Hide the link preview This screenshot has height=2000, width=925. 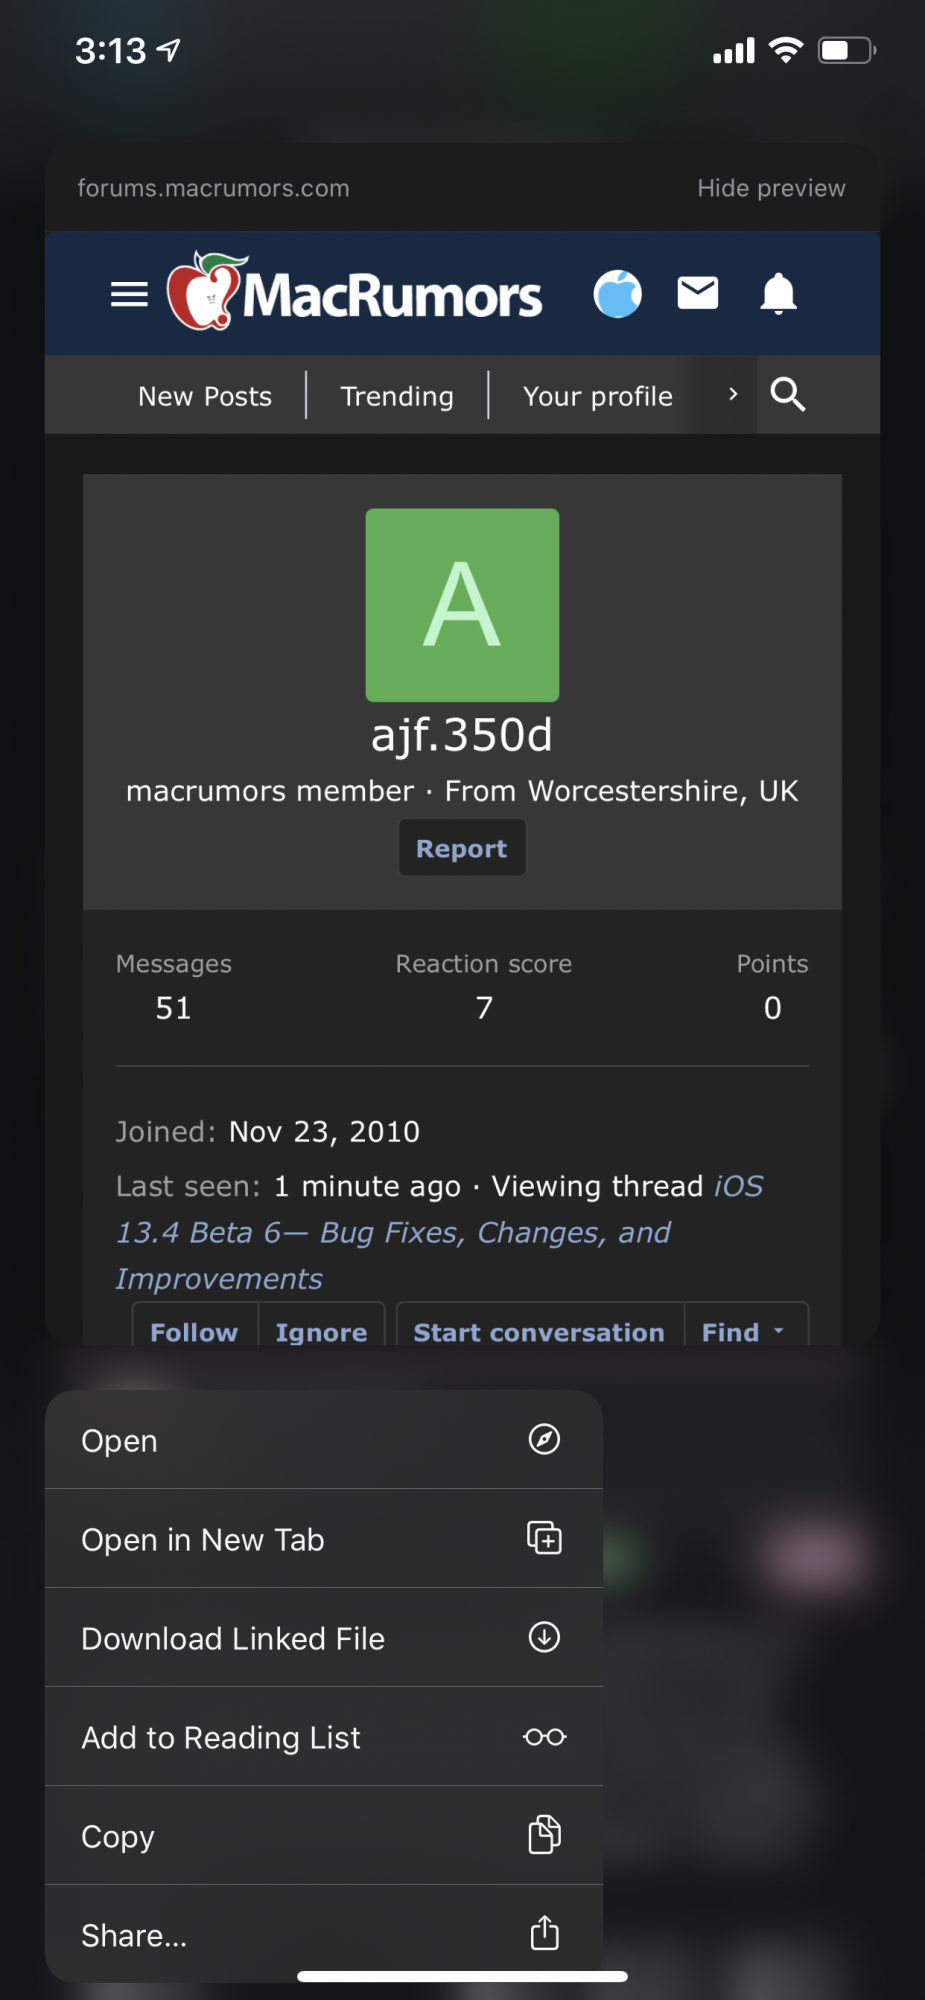pos(771,188)
